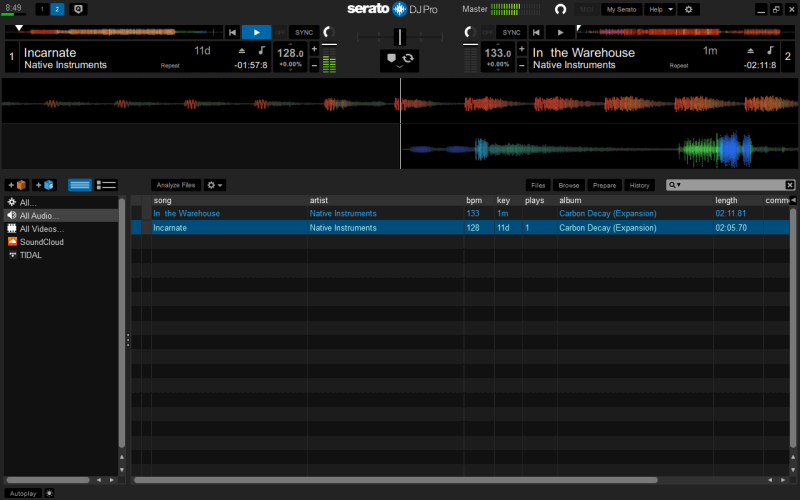Play deck 1 with the blue play button
This screenshot has width=800, height=500.
(x=256, y=32)
